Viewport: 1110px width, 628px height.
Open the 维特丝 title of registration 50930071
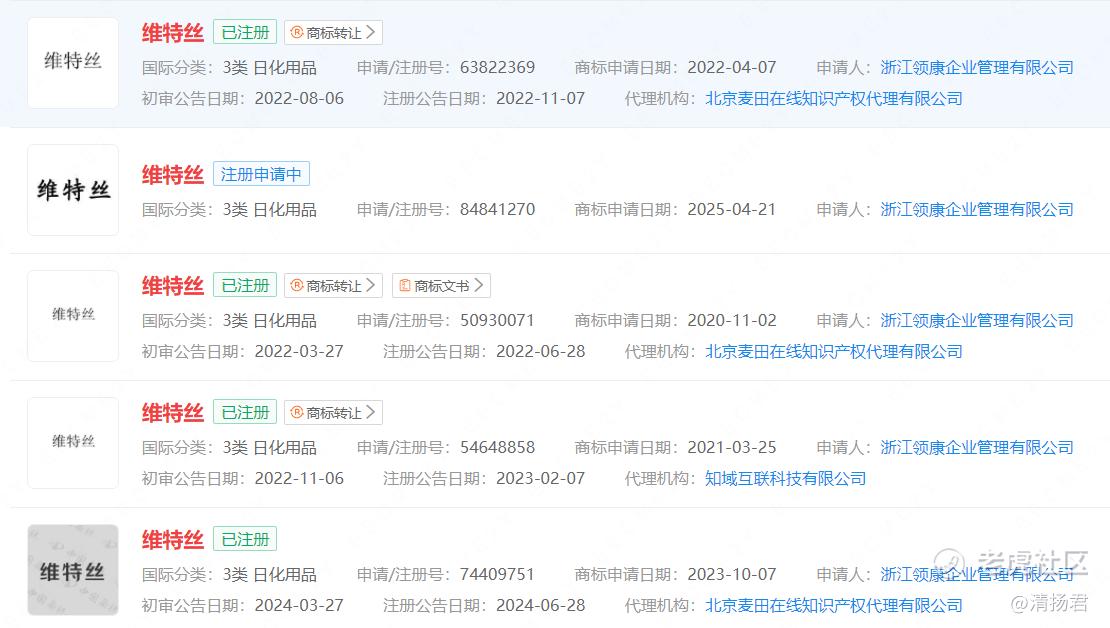(173, 286)
